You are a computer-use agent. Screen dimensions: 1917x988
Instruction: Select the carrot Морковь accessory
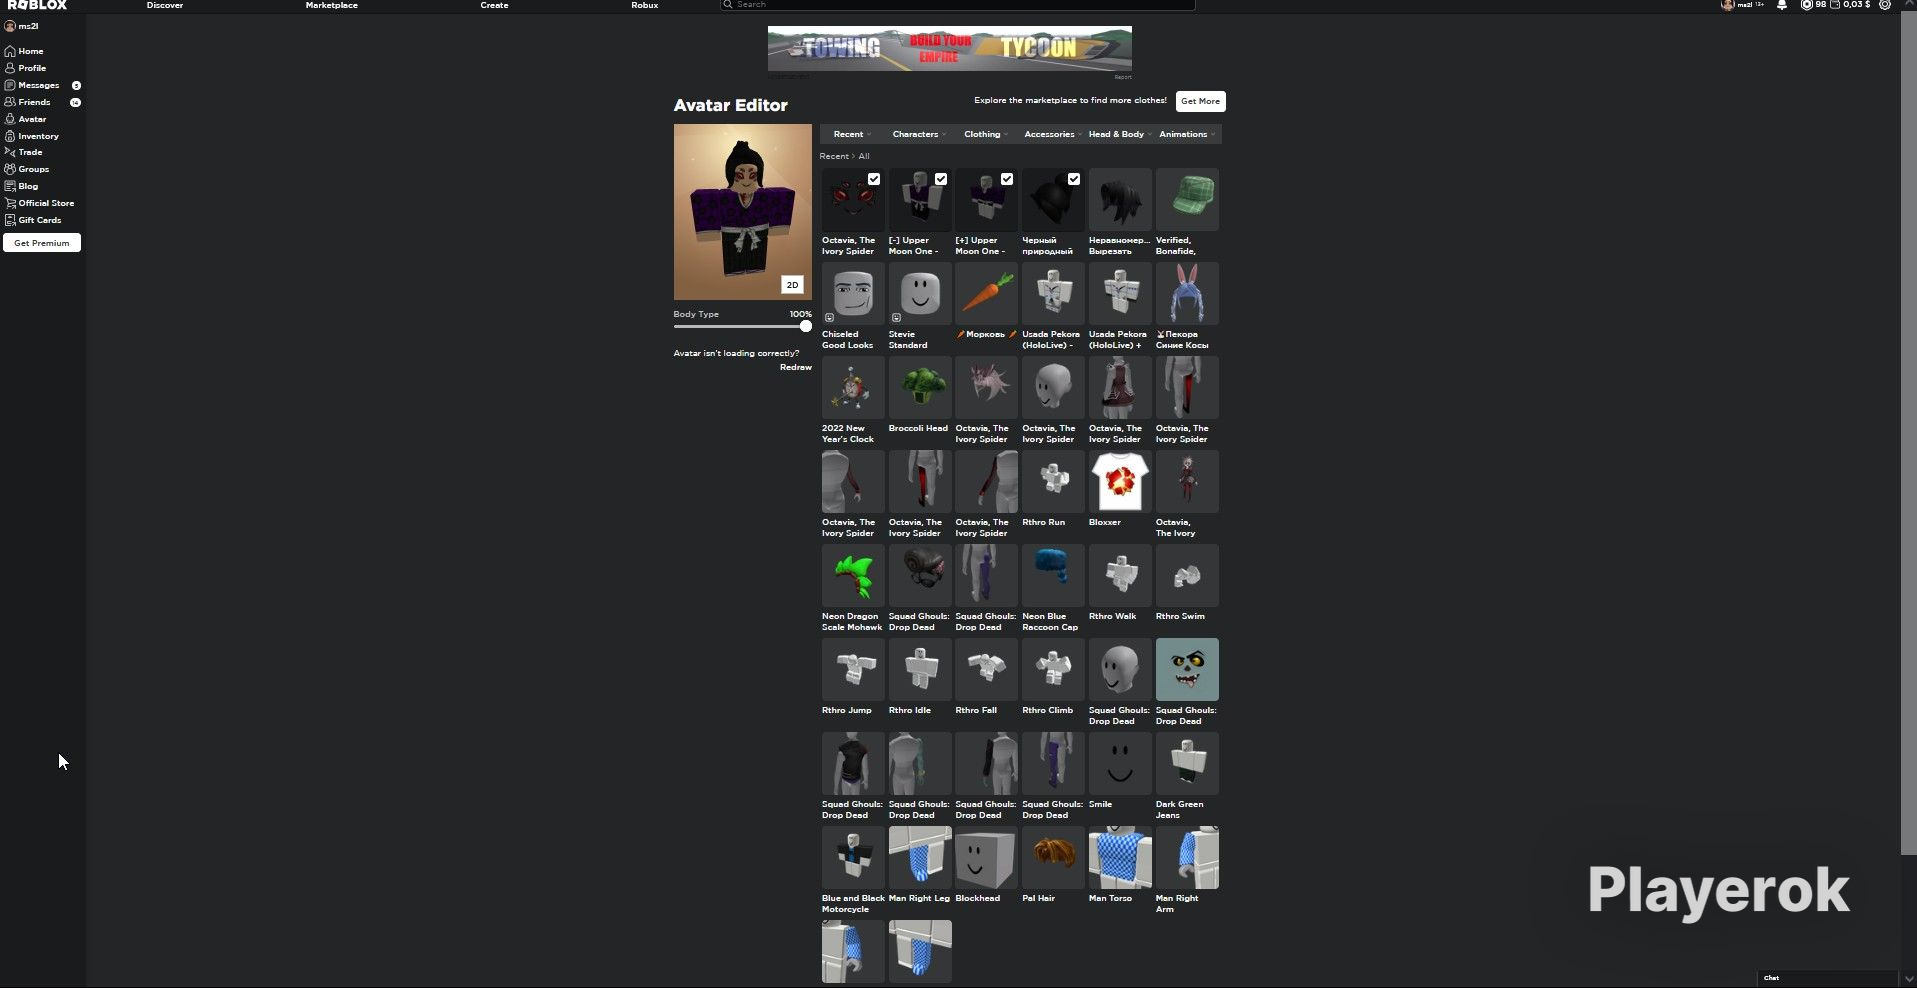[x=987, y=294]
